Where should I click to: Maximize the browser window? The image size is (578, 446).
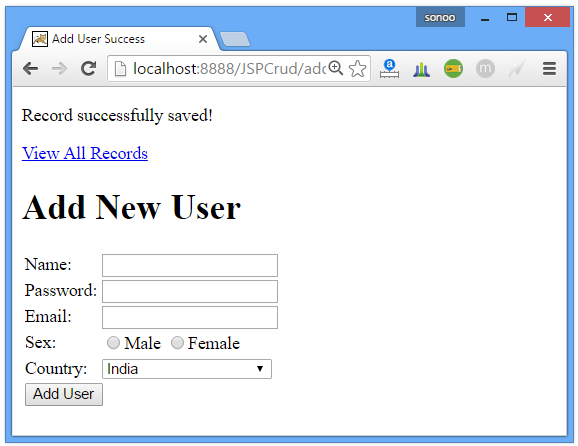coord(512,17)
